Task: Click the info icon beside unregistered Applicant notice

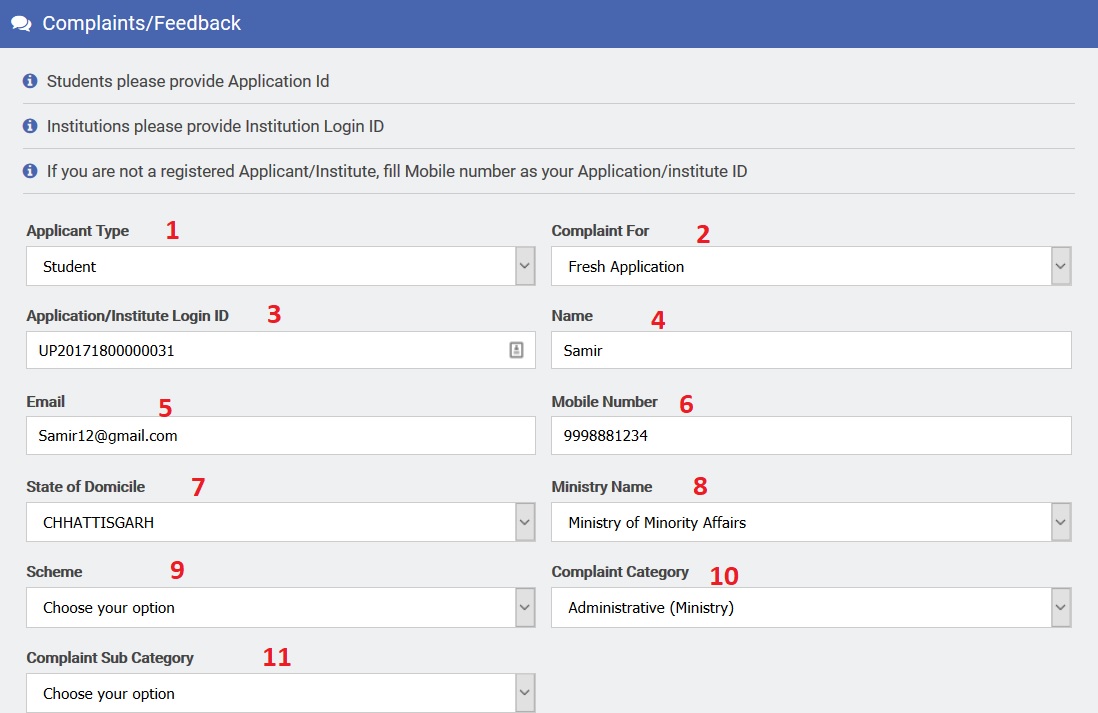Action: tap(30, 171)
